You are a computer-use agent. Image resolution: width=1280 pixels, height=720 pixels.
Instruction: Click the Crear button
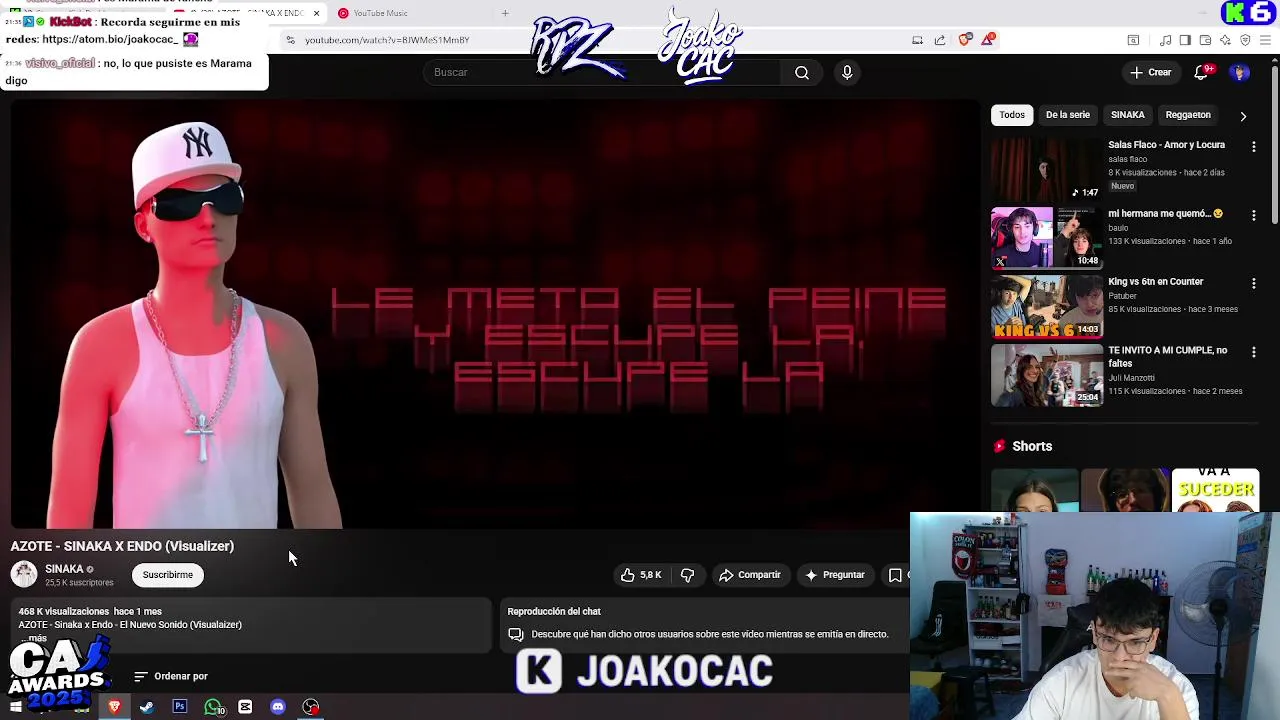tap(1150, 72)
